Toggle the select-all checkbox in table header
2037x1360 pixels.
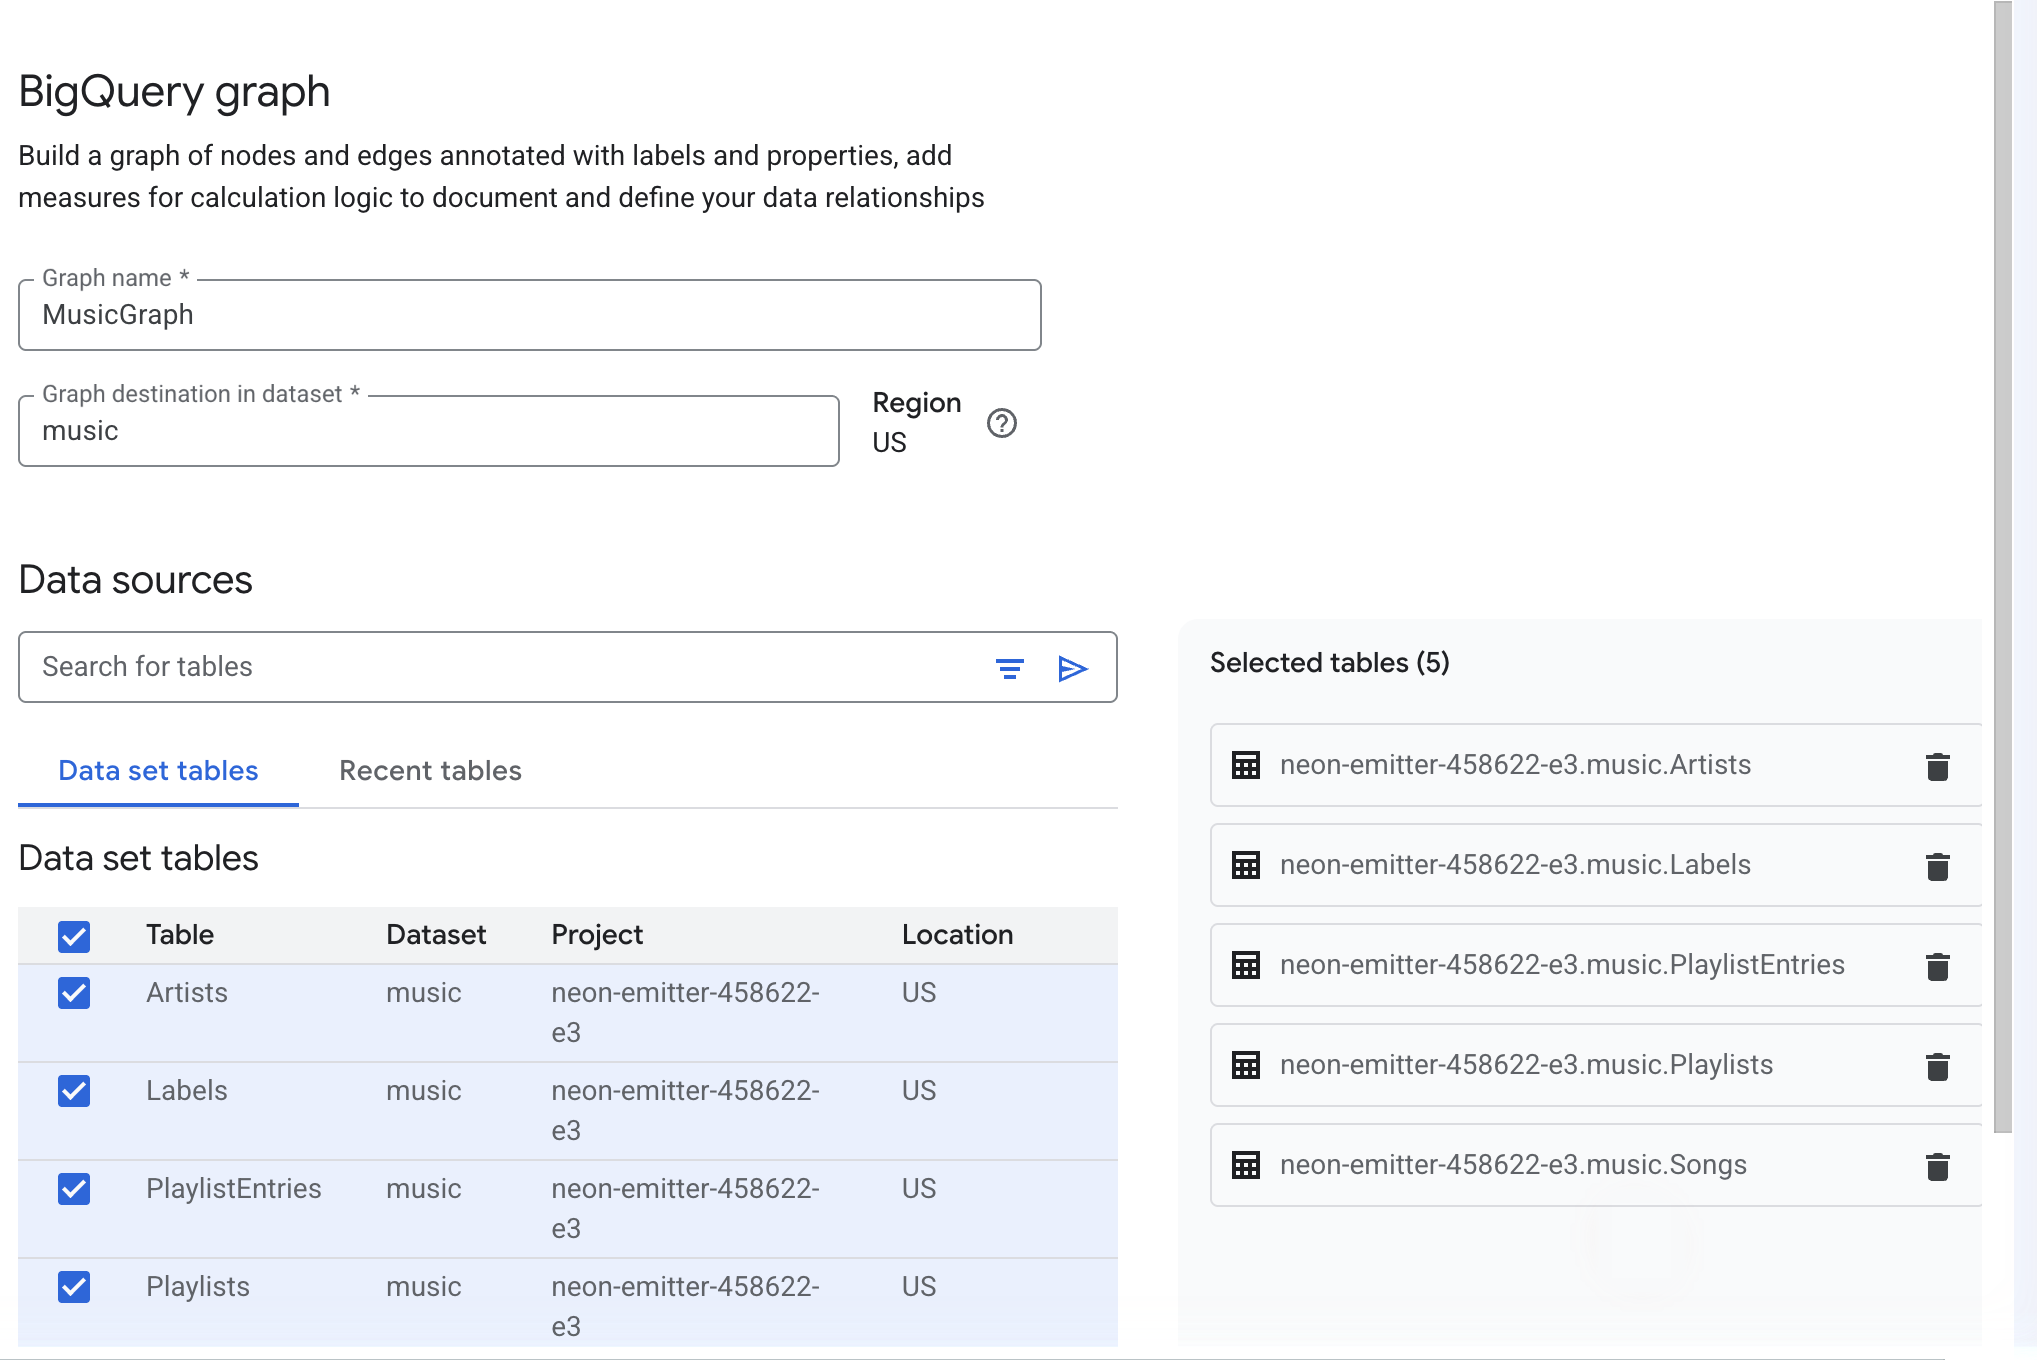pyautogui.click(x=74, y=936)
